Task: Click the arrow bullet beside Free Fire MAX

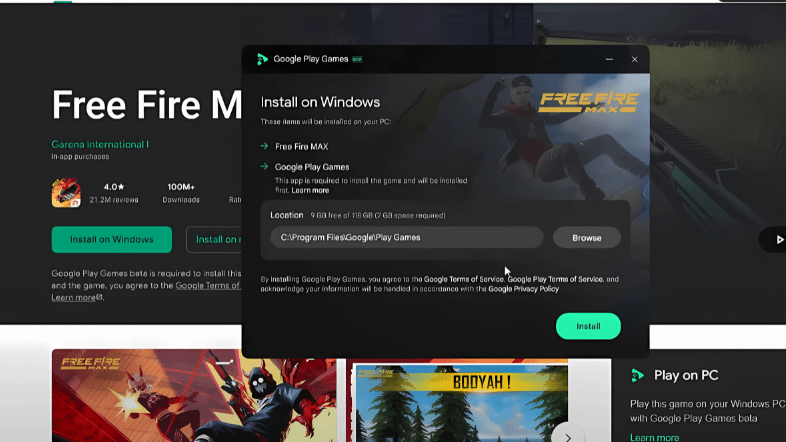Action: tap(264, 146)
